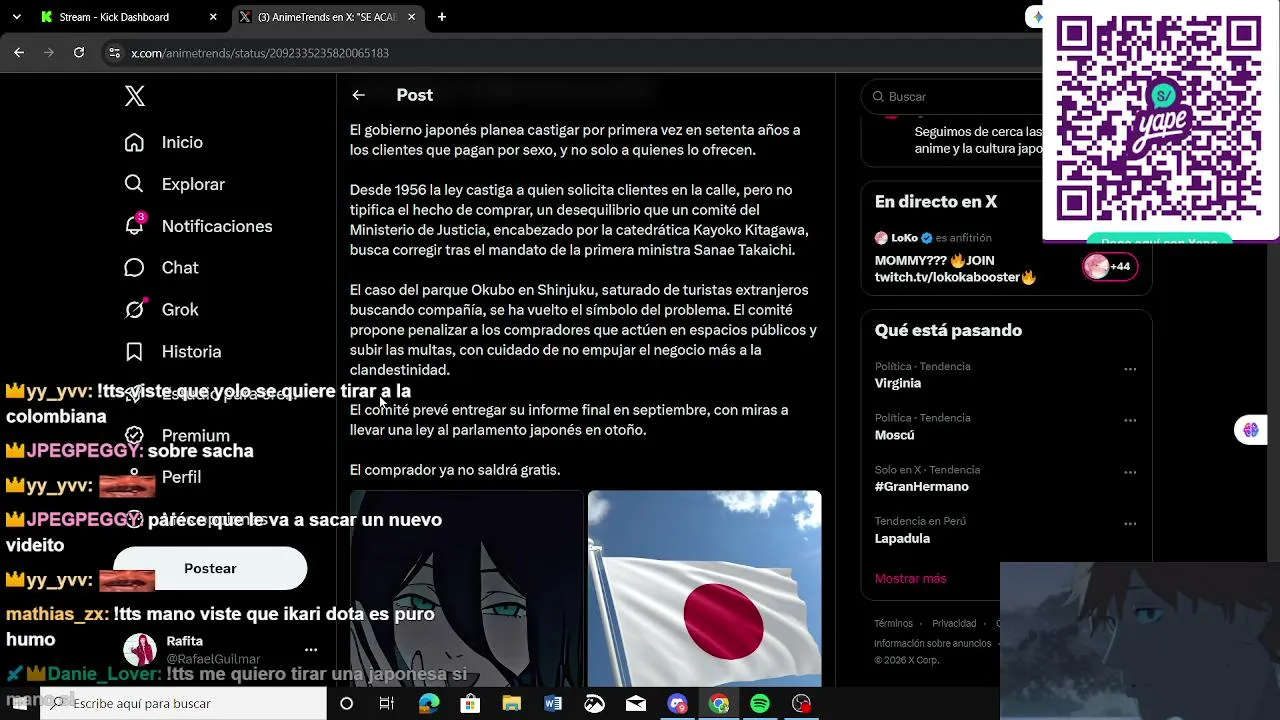Open the Explorar search page
This screenshot has width=1280, height=720.
(174, 184)
